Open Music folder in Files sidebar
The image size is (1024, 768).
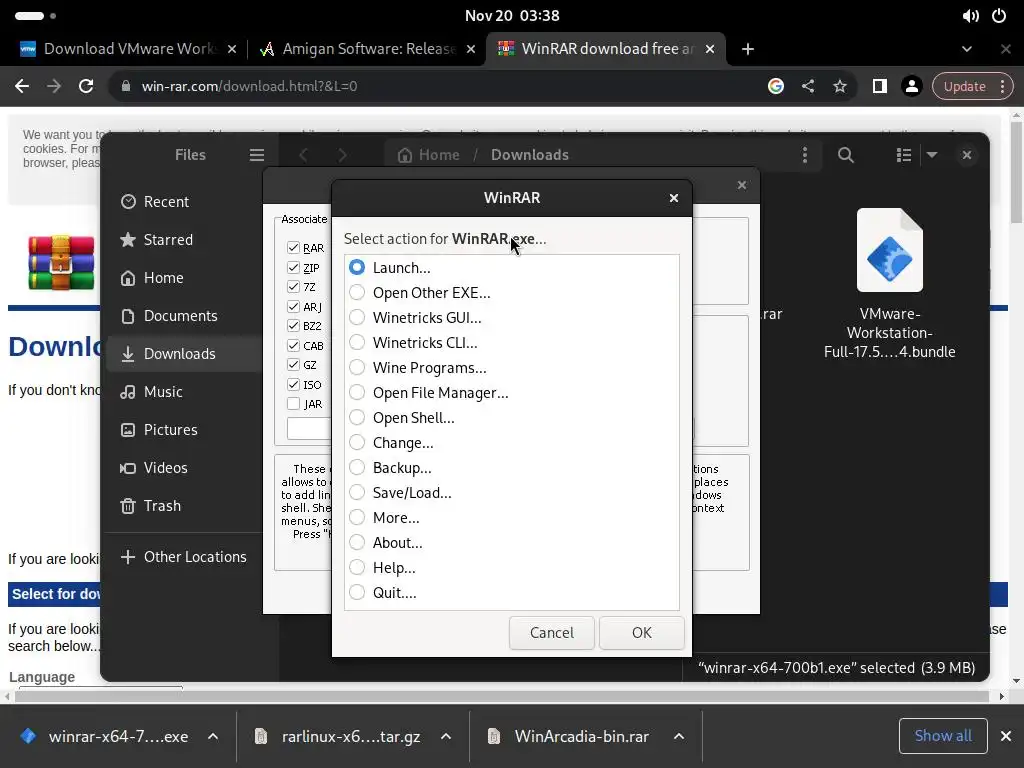point(184,392)
